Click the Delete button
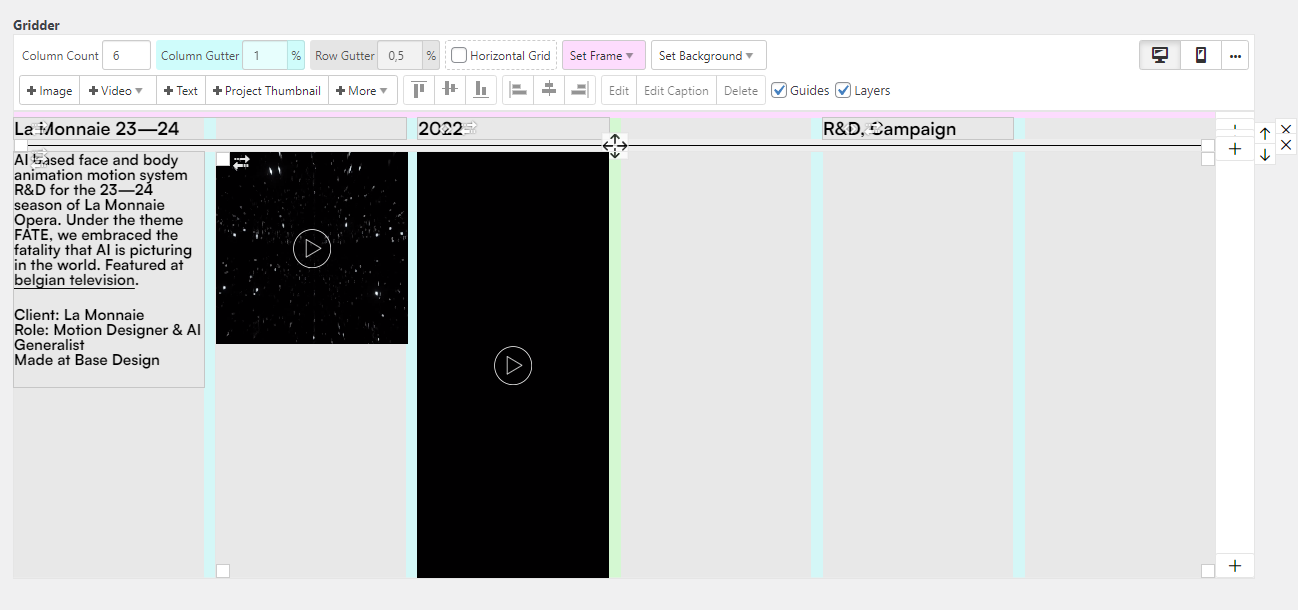Image resolution: width=1298 pixels, height=610 pixels. pyautogui.click(x=741, y=89)
